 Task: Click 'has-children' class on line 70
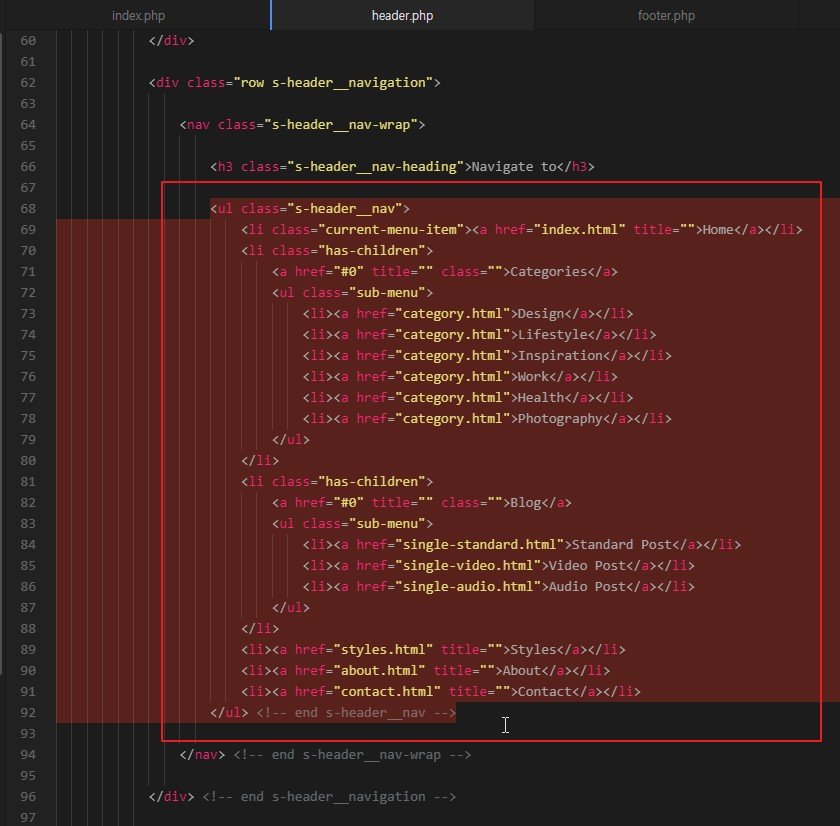pyautogui.click(x=371, y=251)
